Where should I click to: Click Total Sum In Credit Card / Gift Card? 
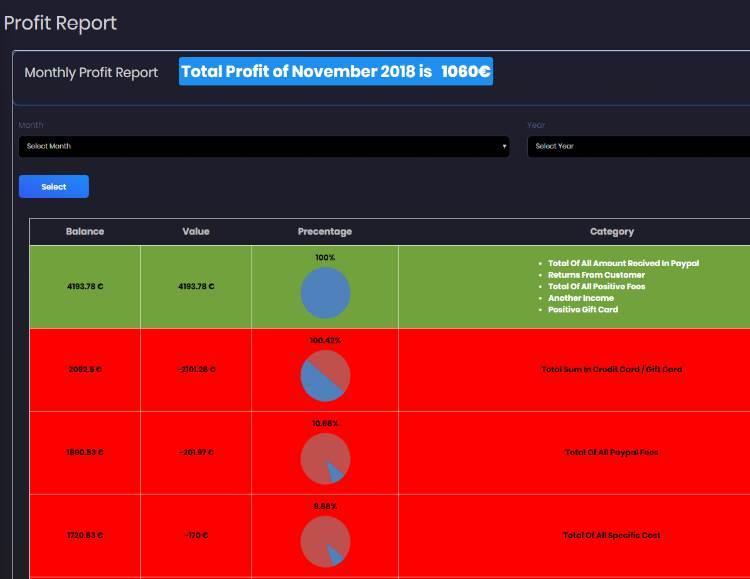coord(612,369)
